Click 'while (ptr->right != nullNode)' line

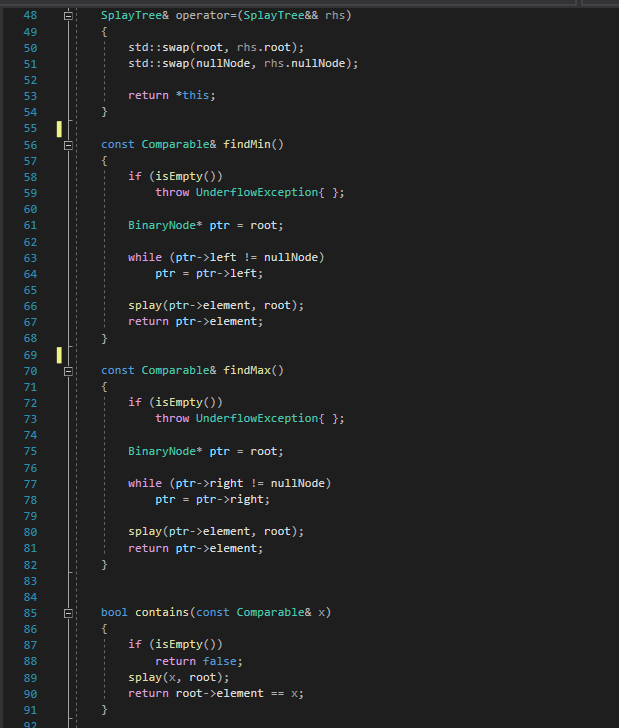coord(229,483)
